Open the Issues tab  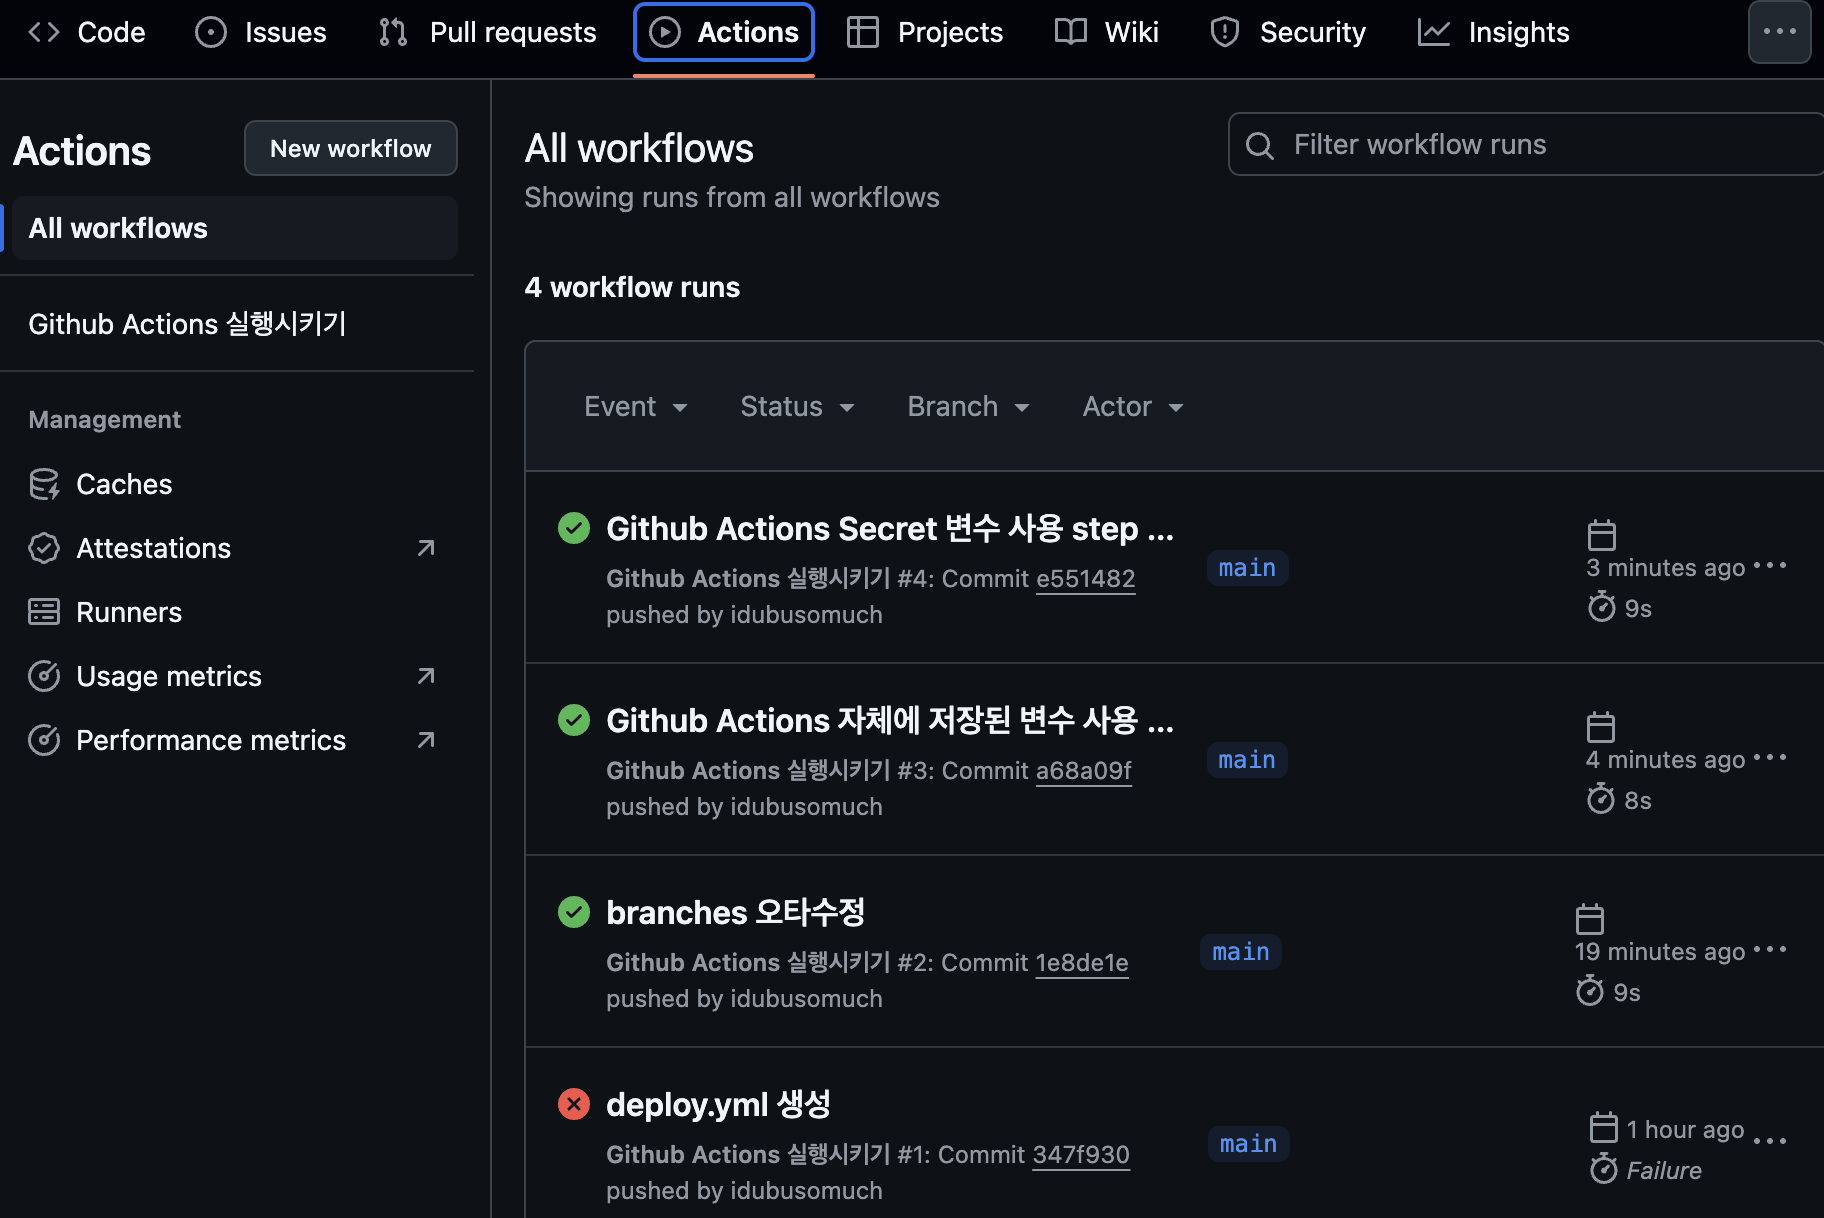[x=261, y=32]
